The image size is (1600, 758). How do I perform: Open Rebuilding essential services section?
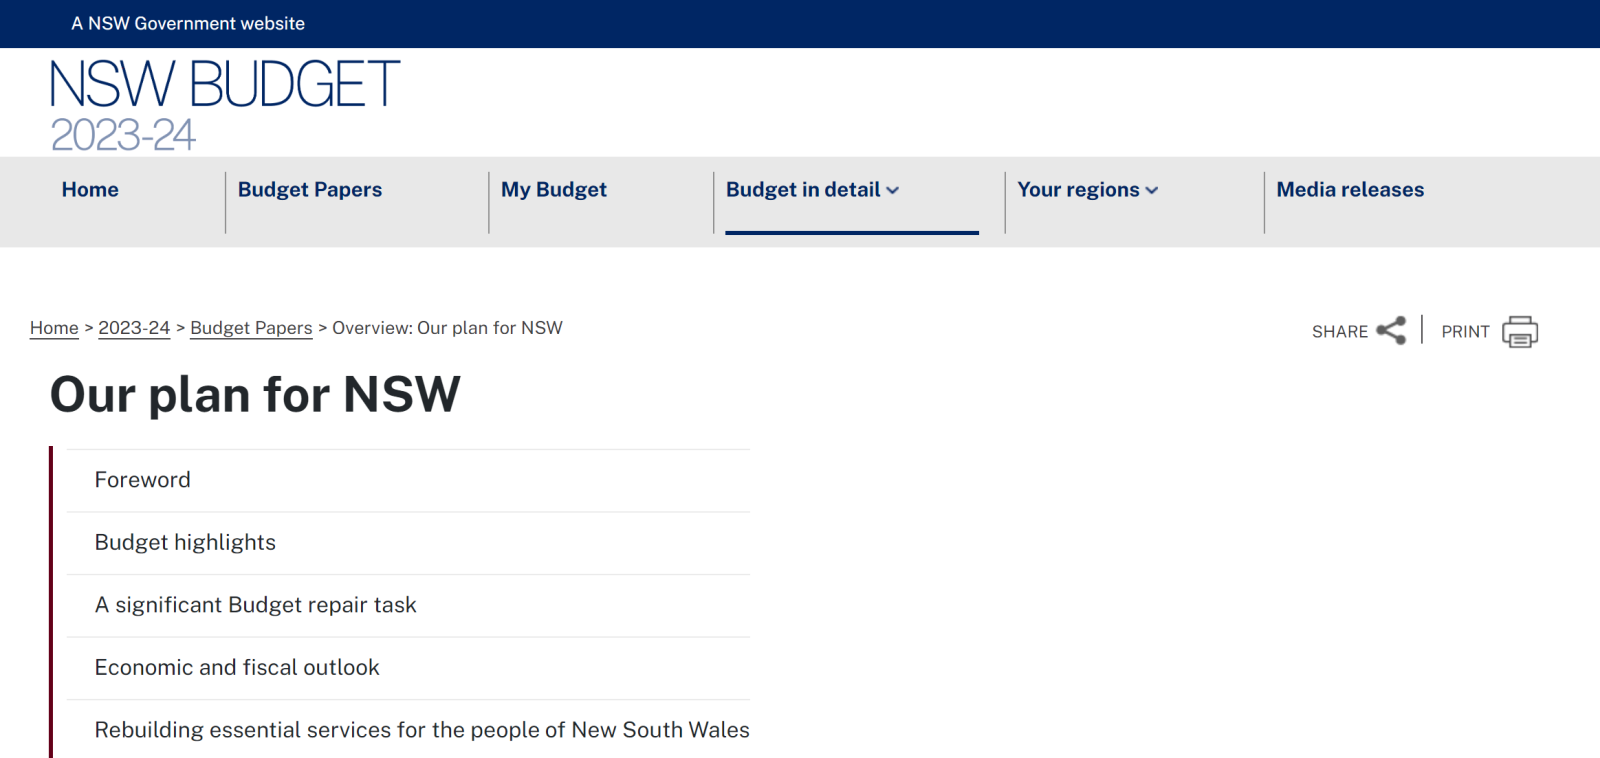click(421, 730)
